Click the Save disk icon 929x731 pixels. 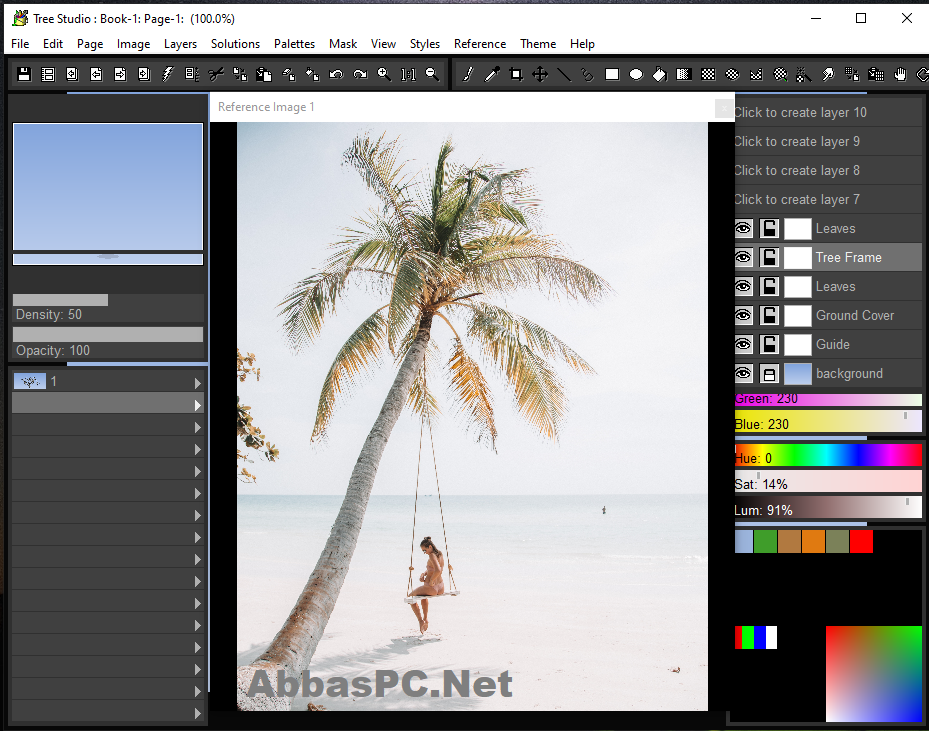pyautogui.click(x=24, y=74)
